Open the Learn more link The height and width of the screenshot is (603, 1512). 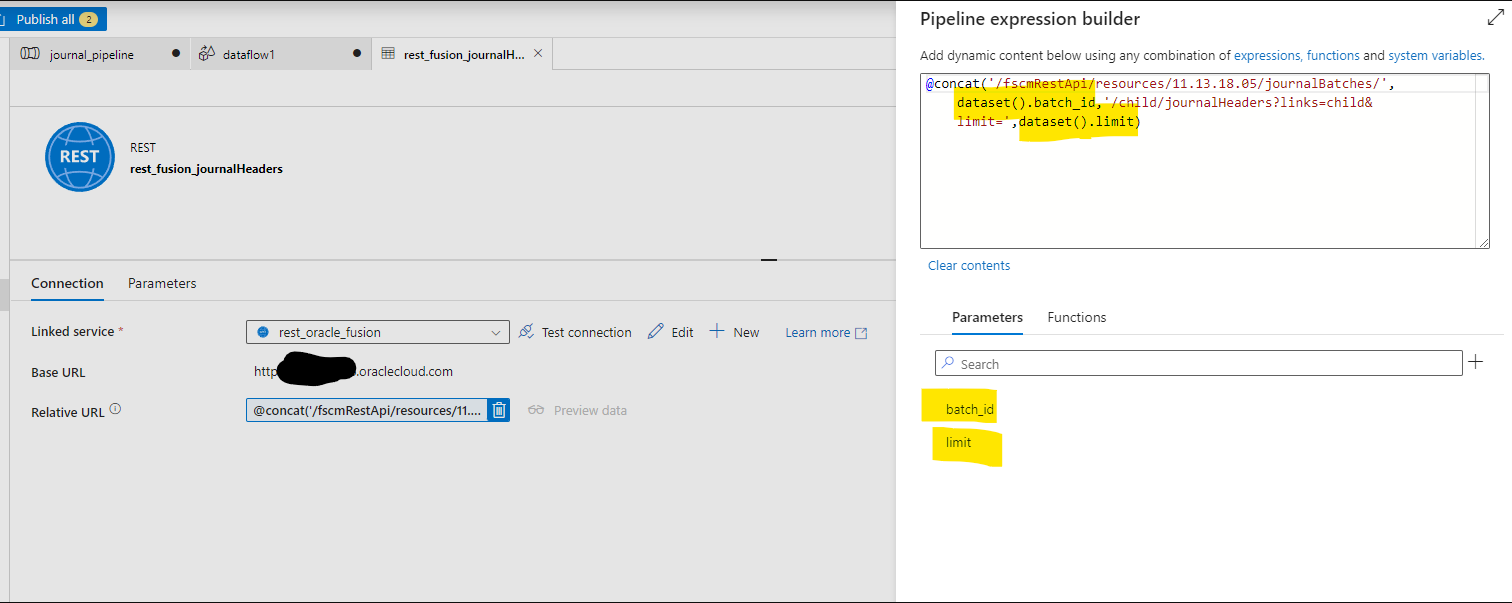tap(818, 331)
